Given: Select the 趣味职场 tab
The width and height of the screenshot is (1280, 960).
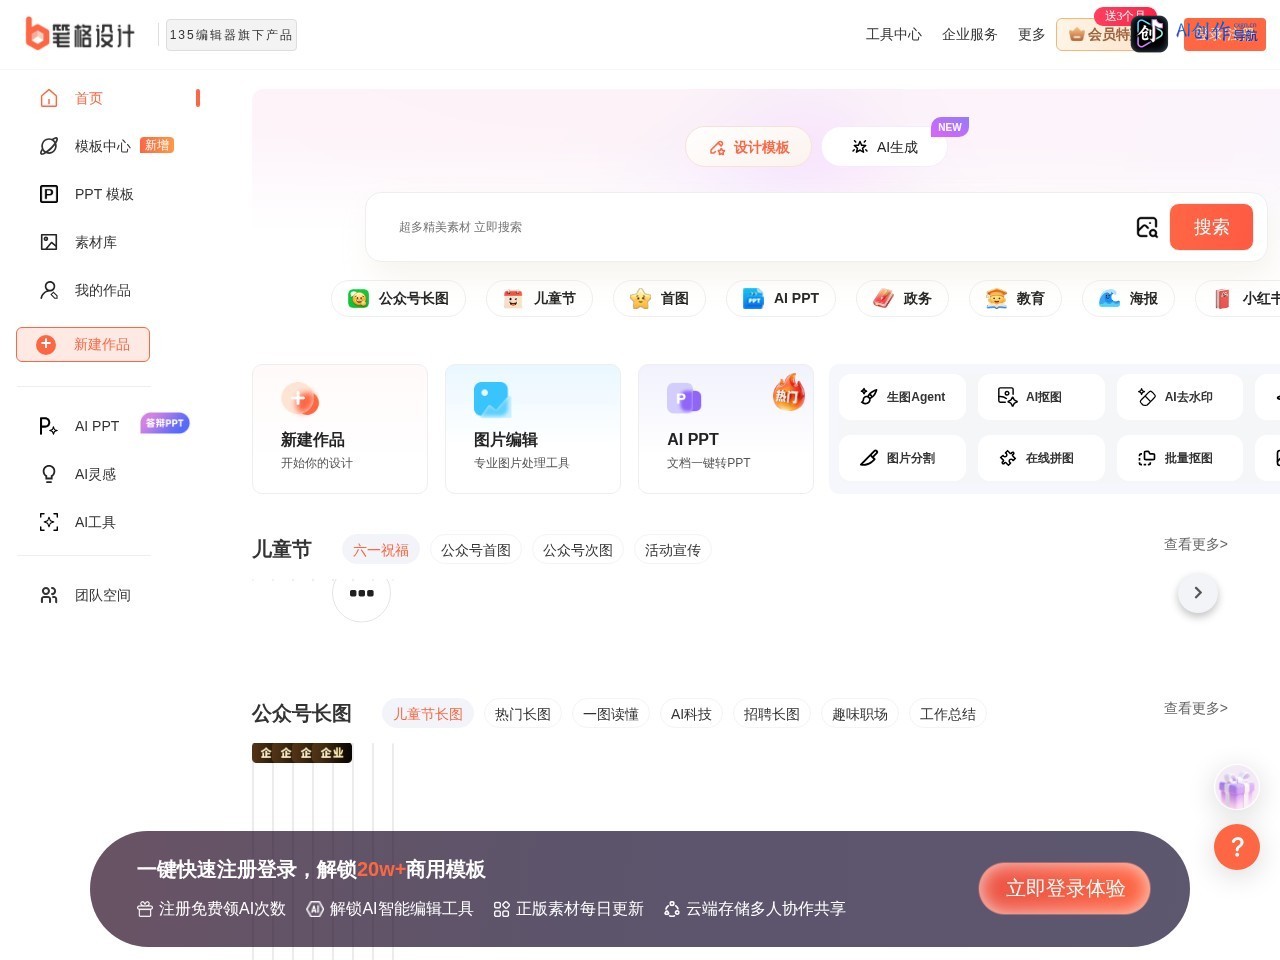Looking at the screenshot, I should pos(860,714).
